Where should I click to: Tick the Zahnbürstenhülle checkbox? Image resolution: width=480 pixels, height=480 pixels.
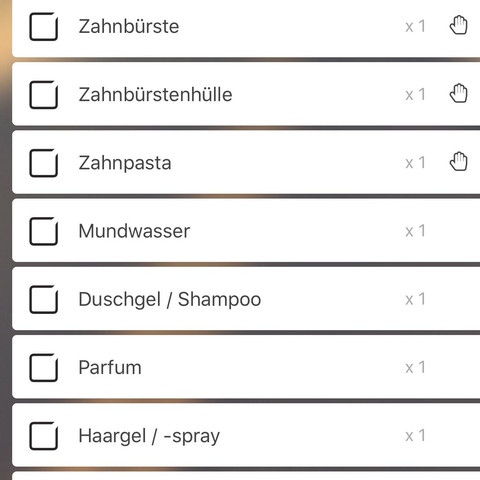(x=44, y=95)
